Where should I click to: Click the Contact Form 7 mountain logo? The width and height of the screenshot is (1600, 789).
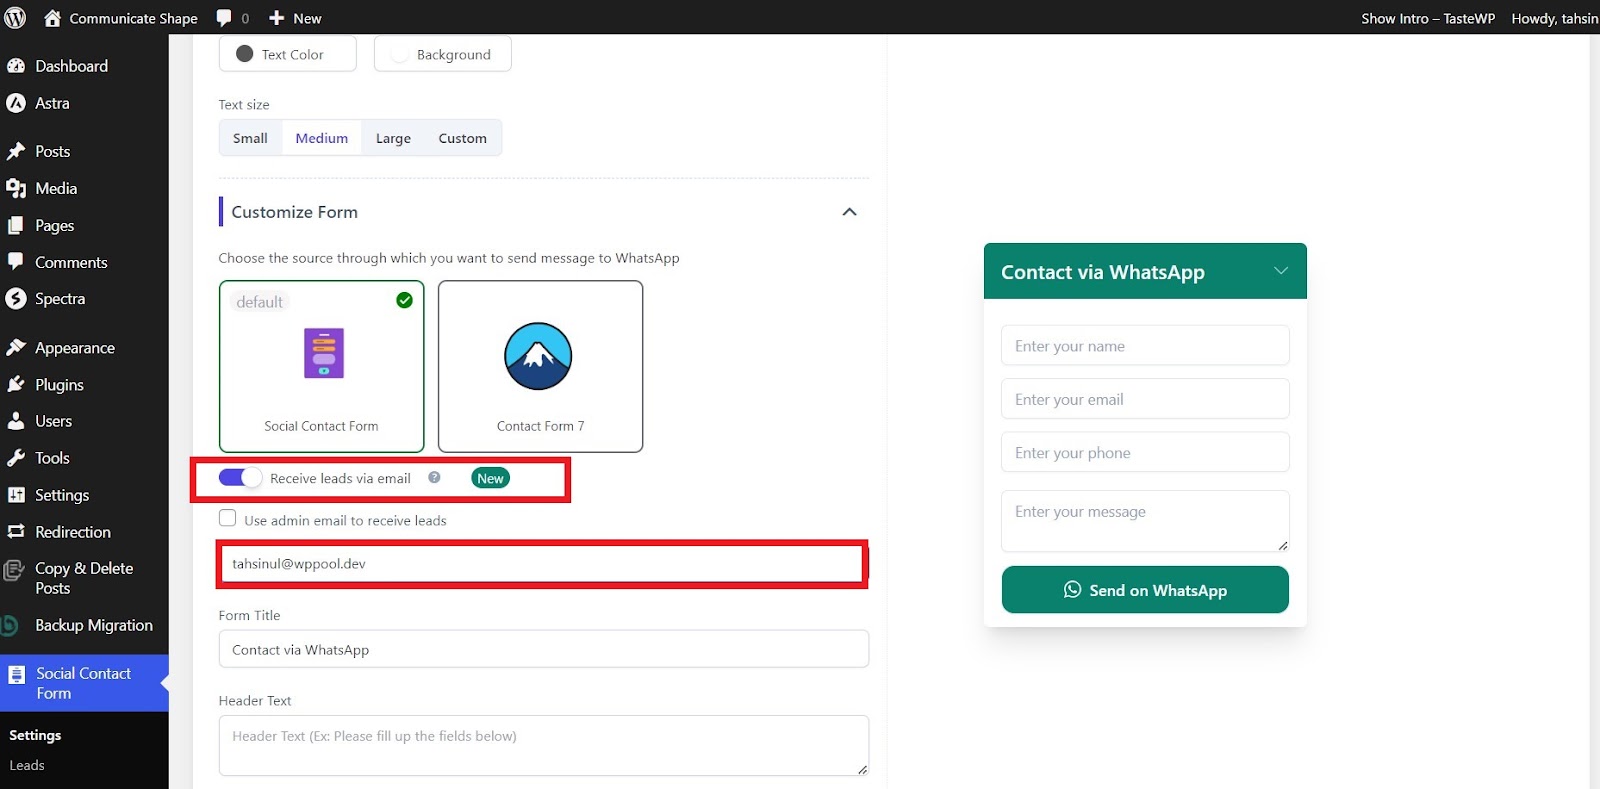pos(538,356)
